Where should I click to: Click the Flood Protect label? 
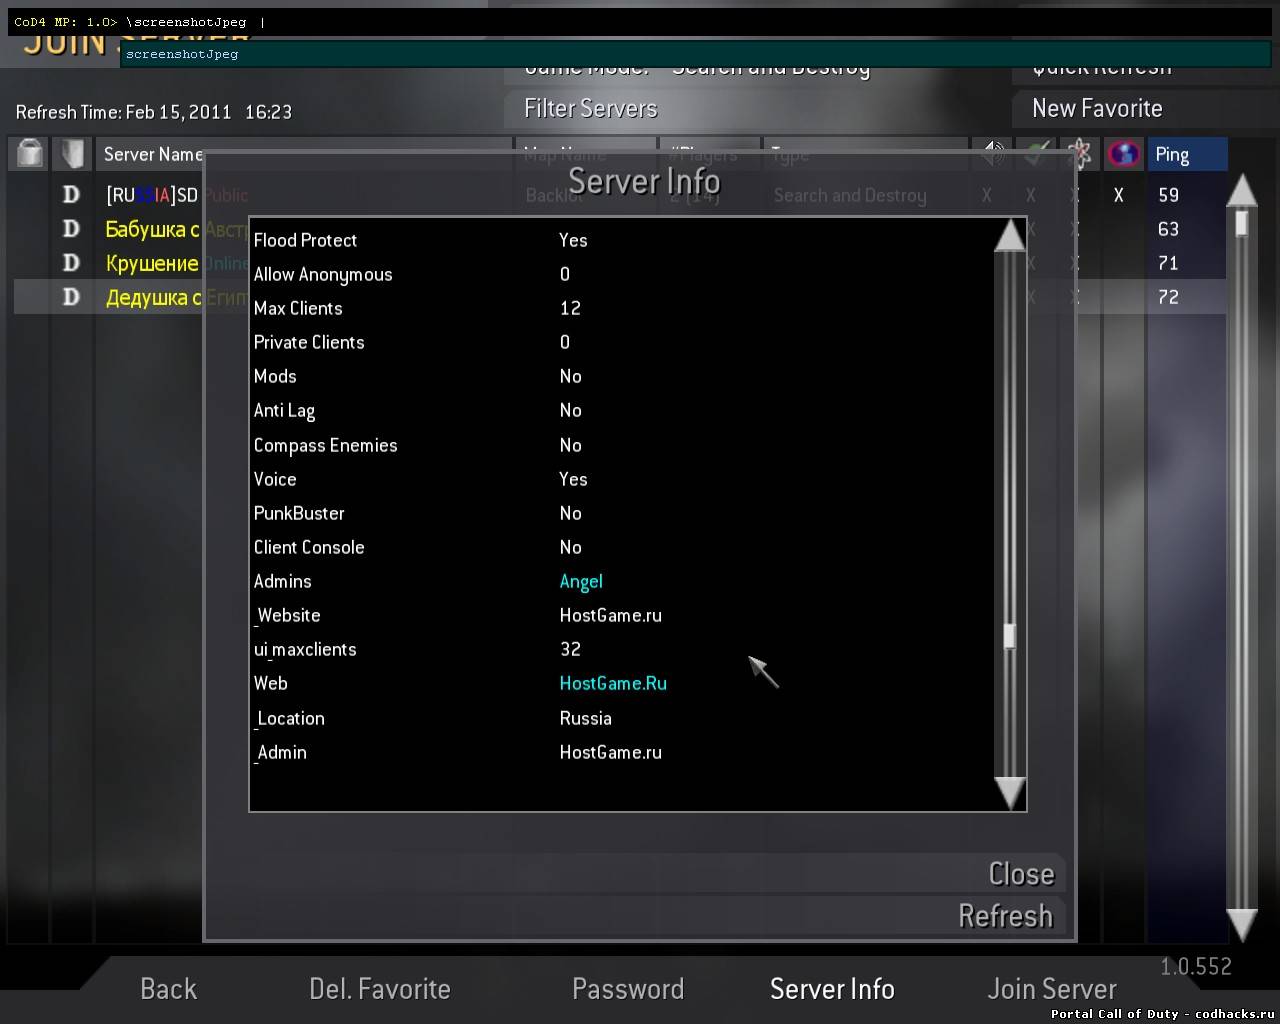pyautogui.click(x=305, y=240)
